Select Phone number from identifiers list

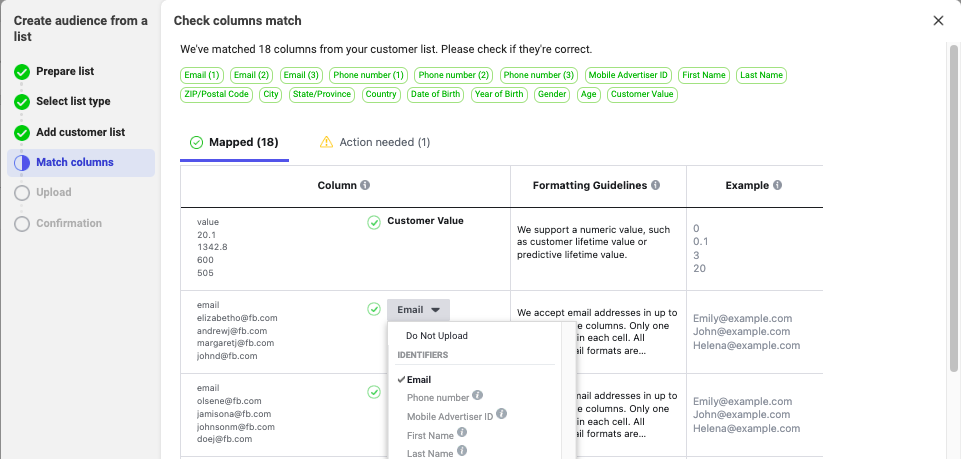pyautogui.click(x=437, y=398)
